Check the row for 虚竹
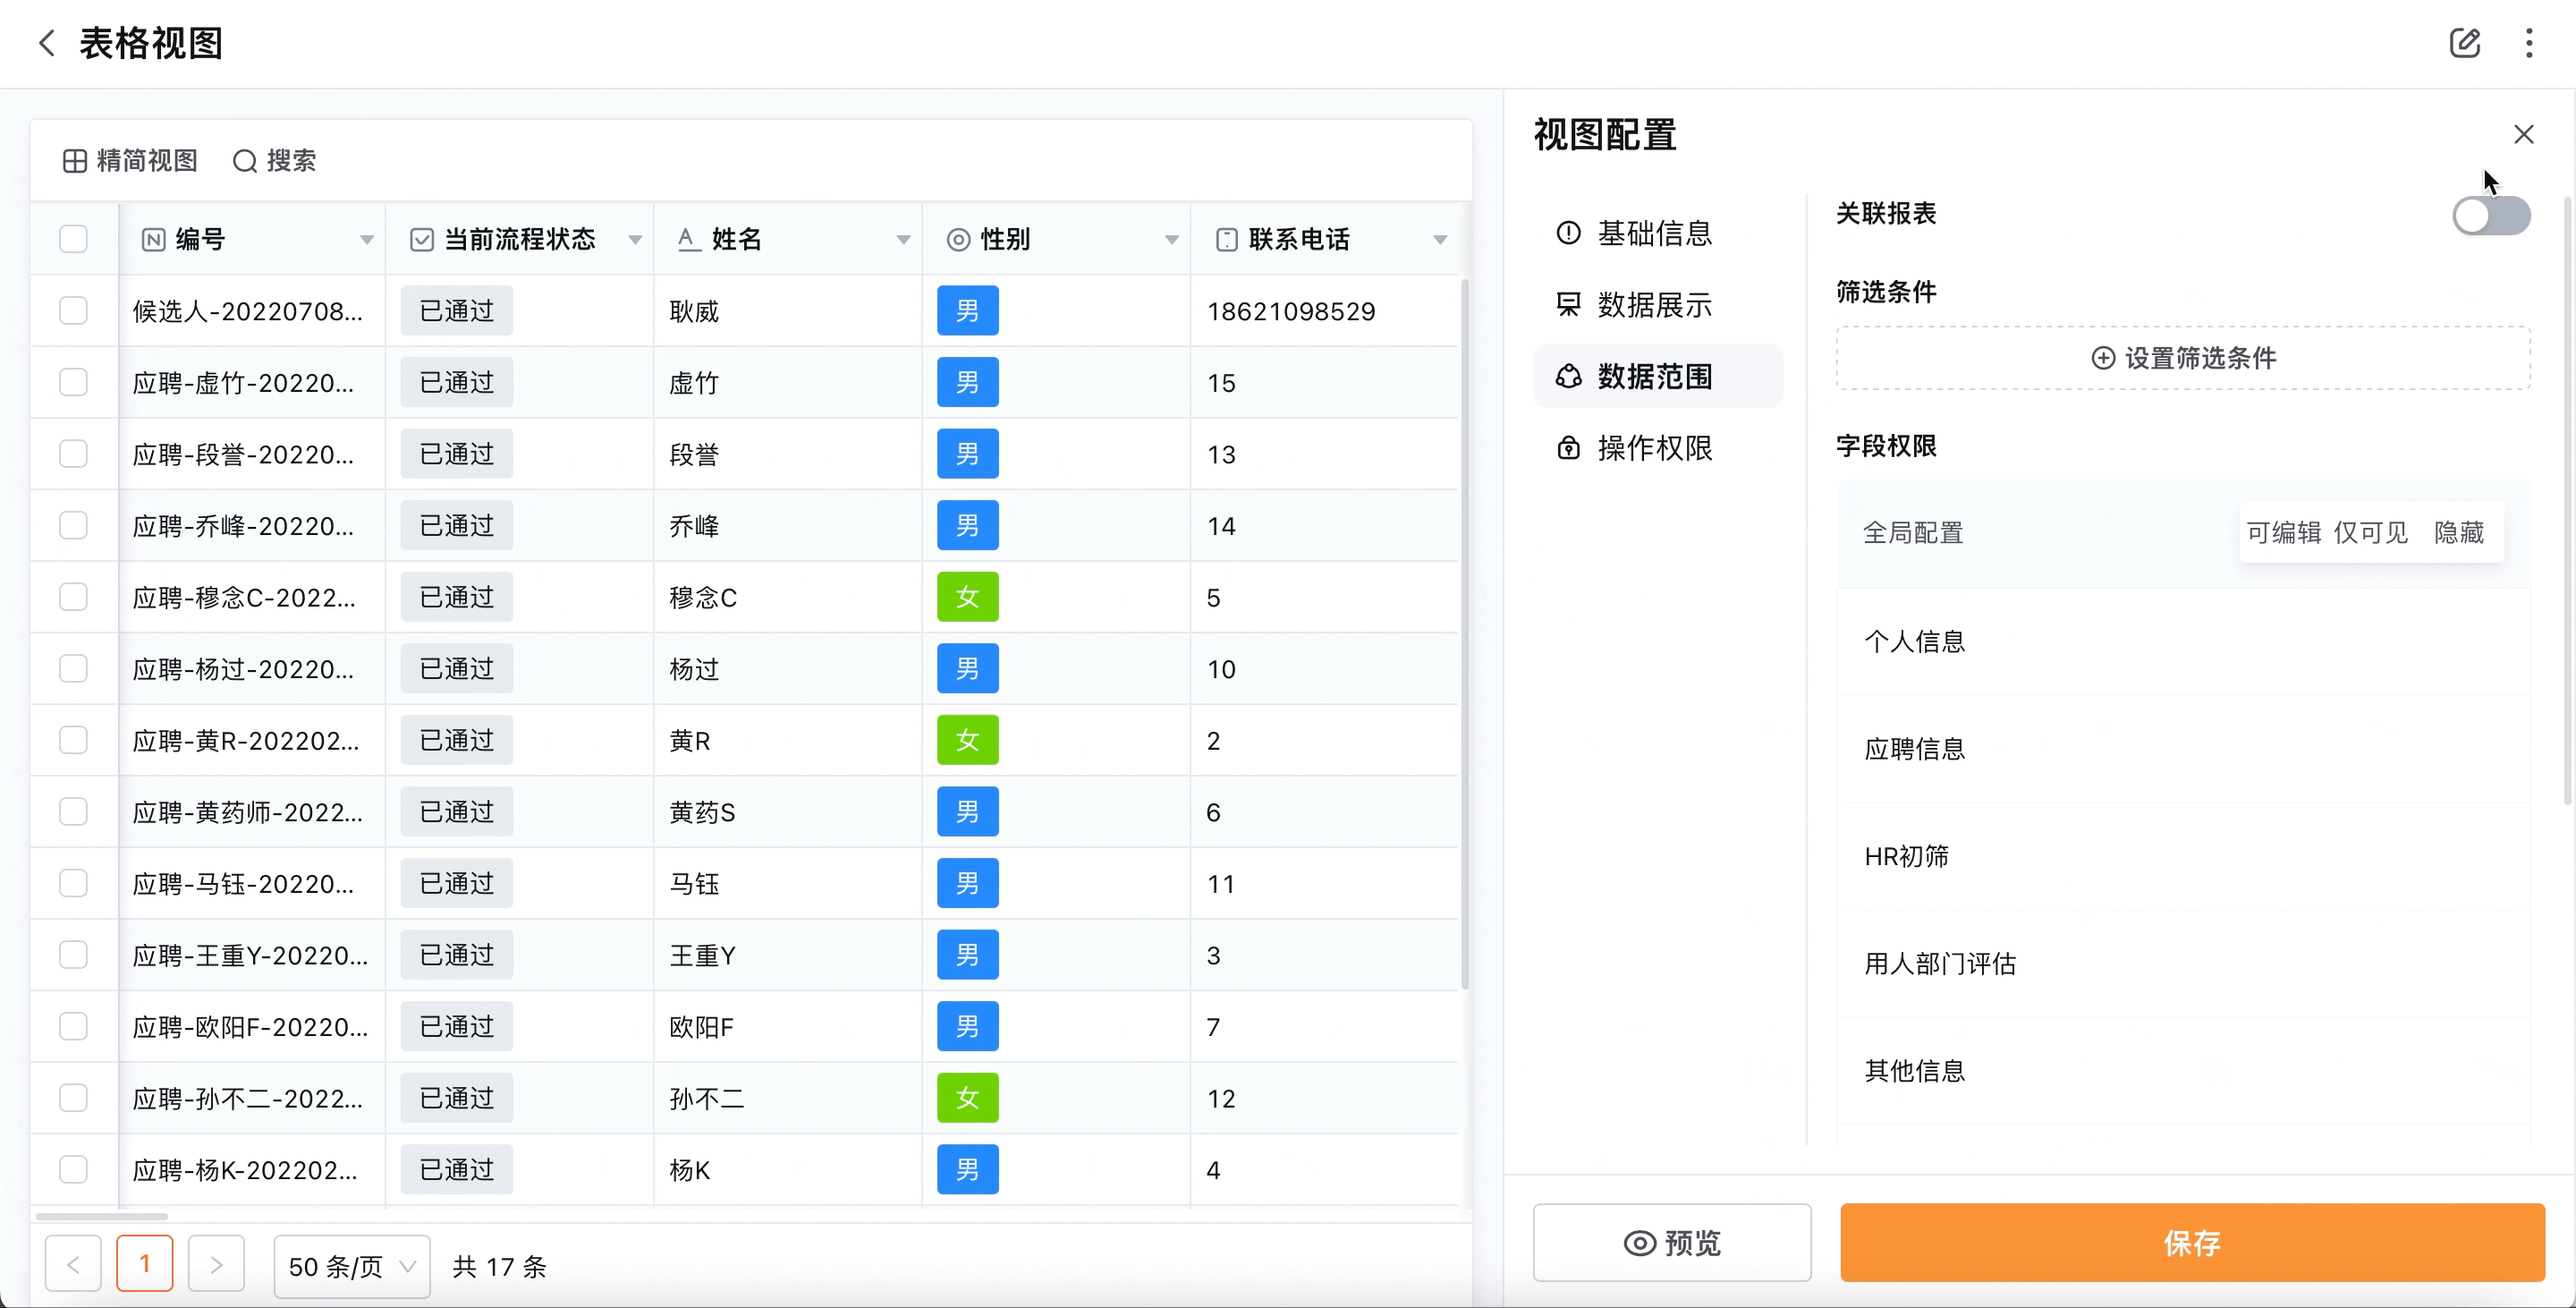Screen dimensions: 2576x1308 pos(73,382)
